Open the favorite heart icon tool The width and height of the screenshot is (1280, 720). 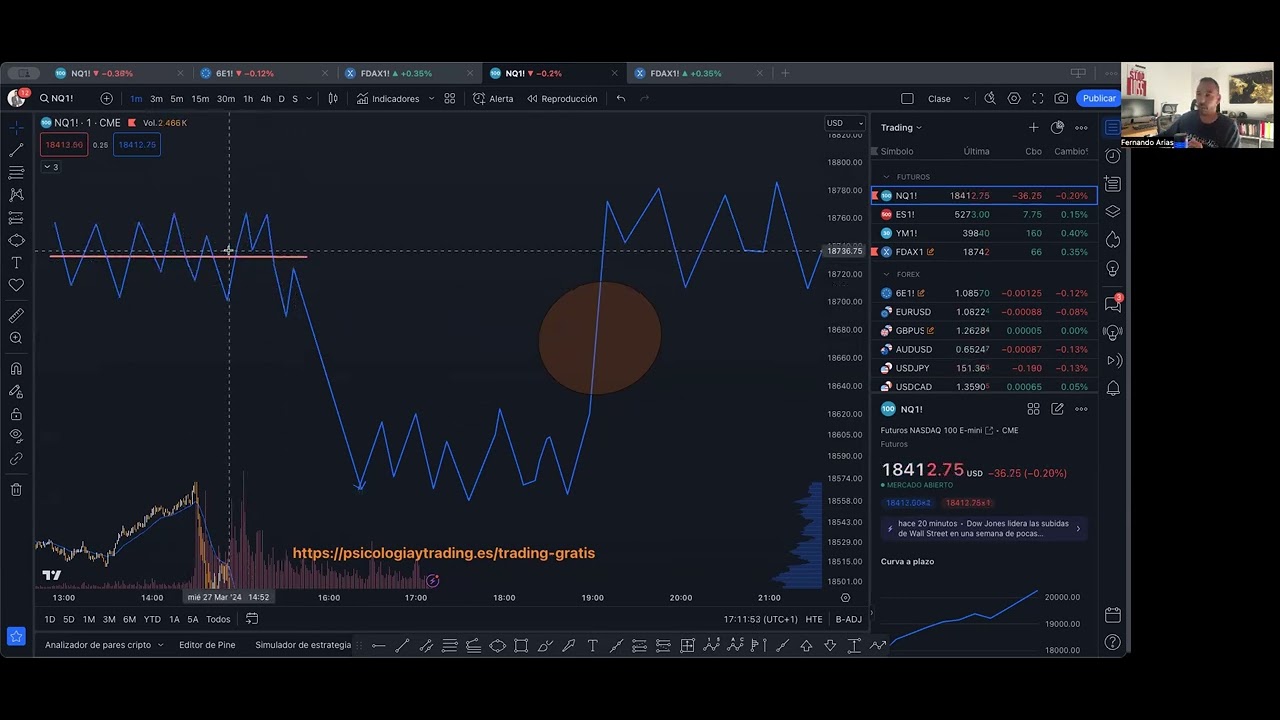16,286
